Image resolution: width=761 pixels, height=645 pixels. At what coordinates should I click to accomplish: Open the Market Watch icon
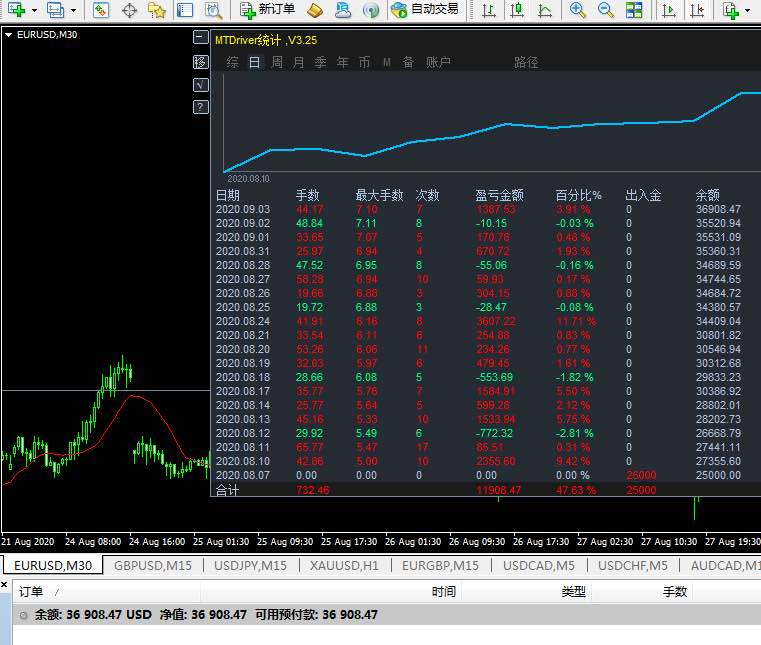click(101, 10)
